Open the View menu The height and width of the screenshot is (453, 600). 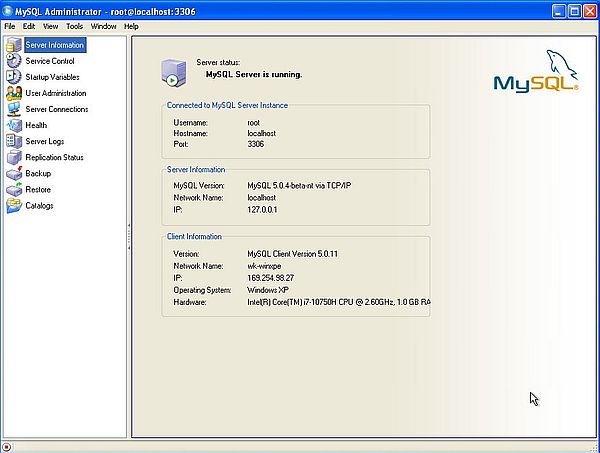tap(51, 26)
